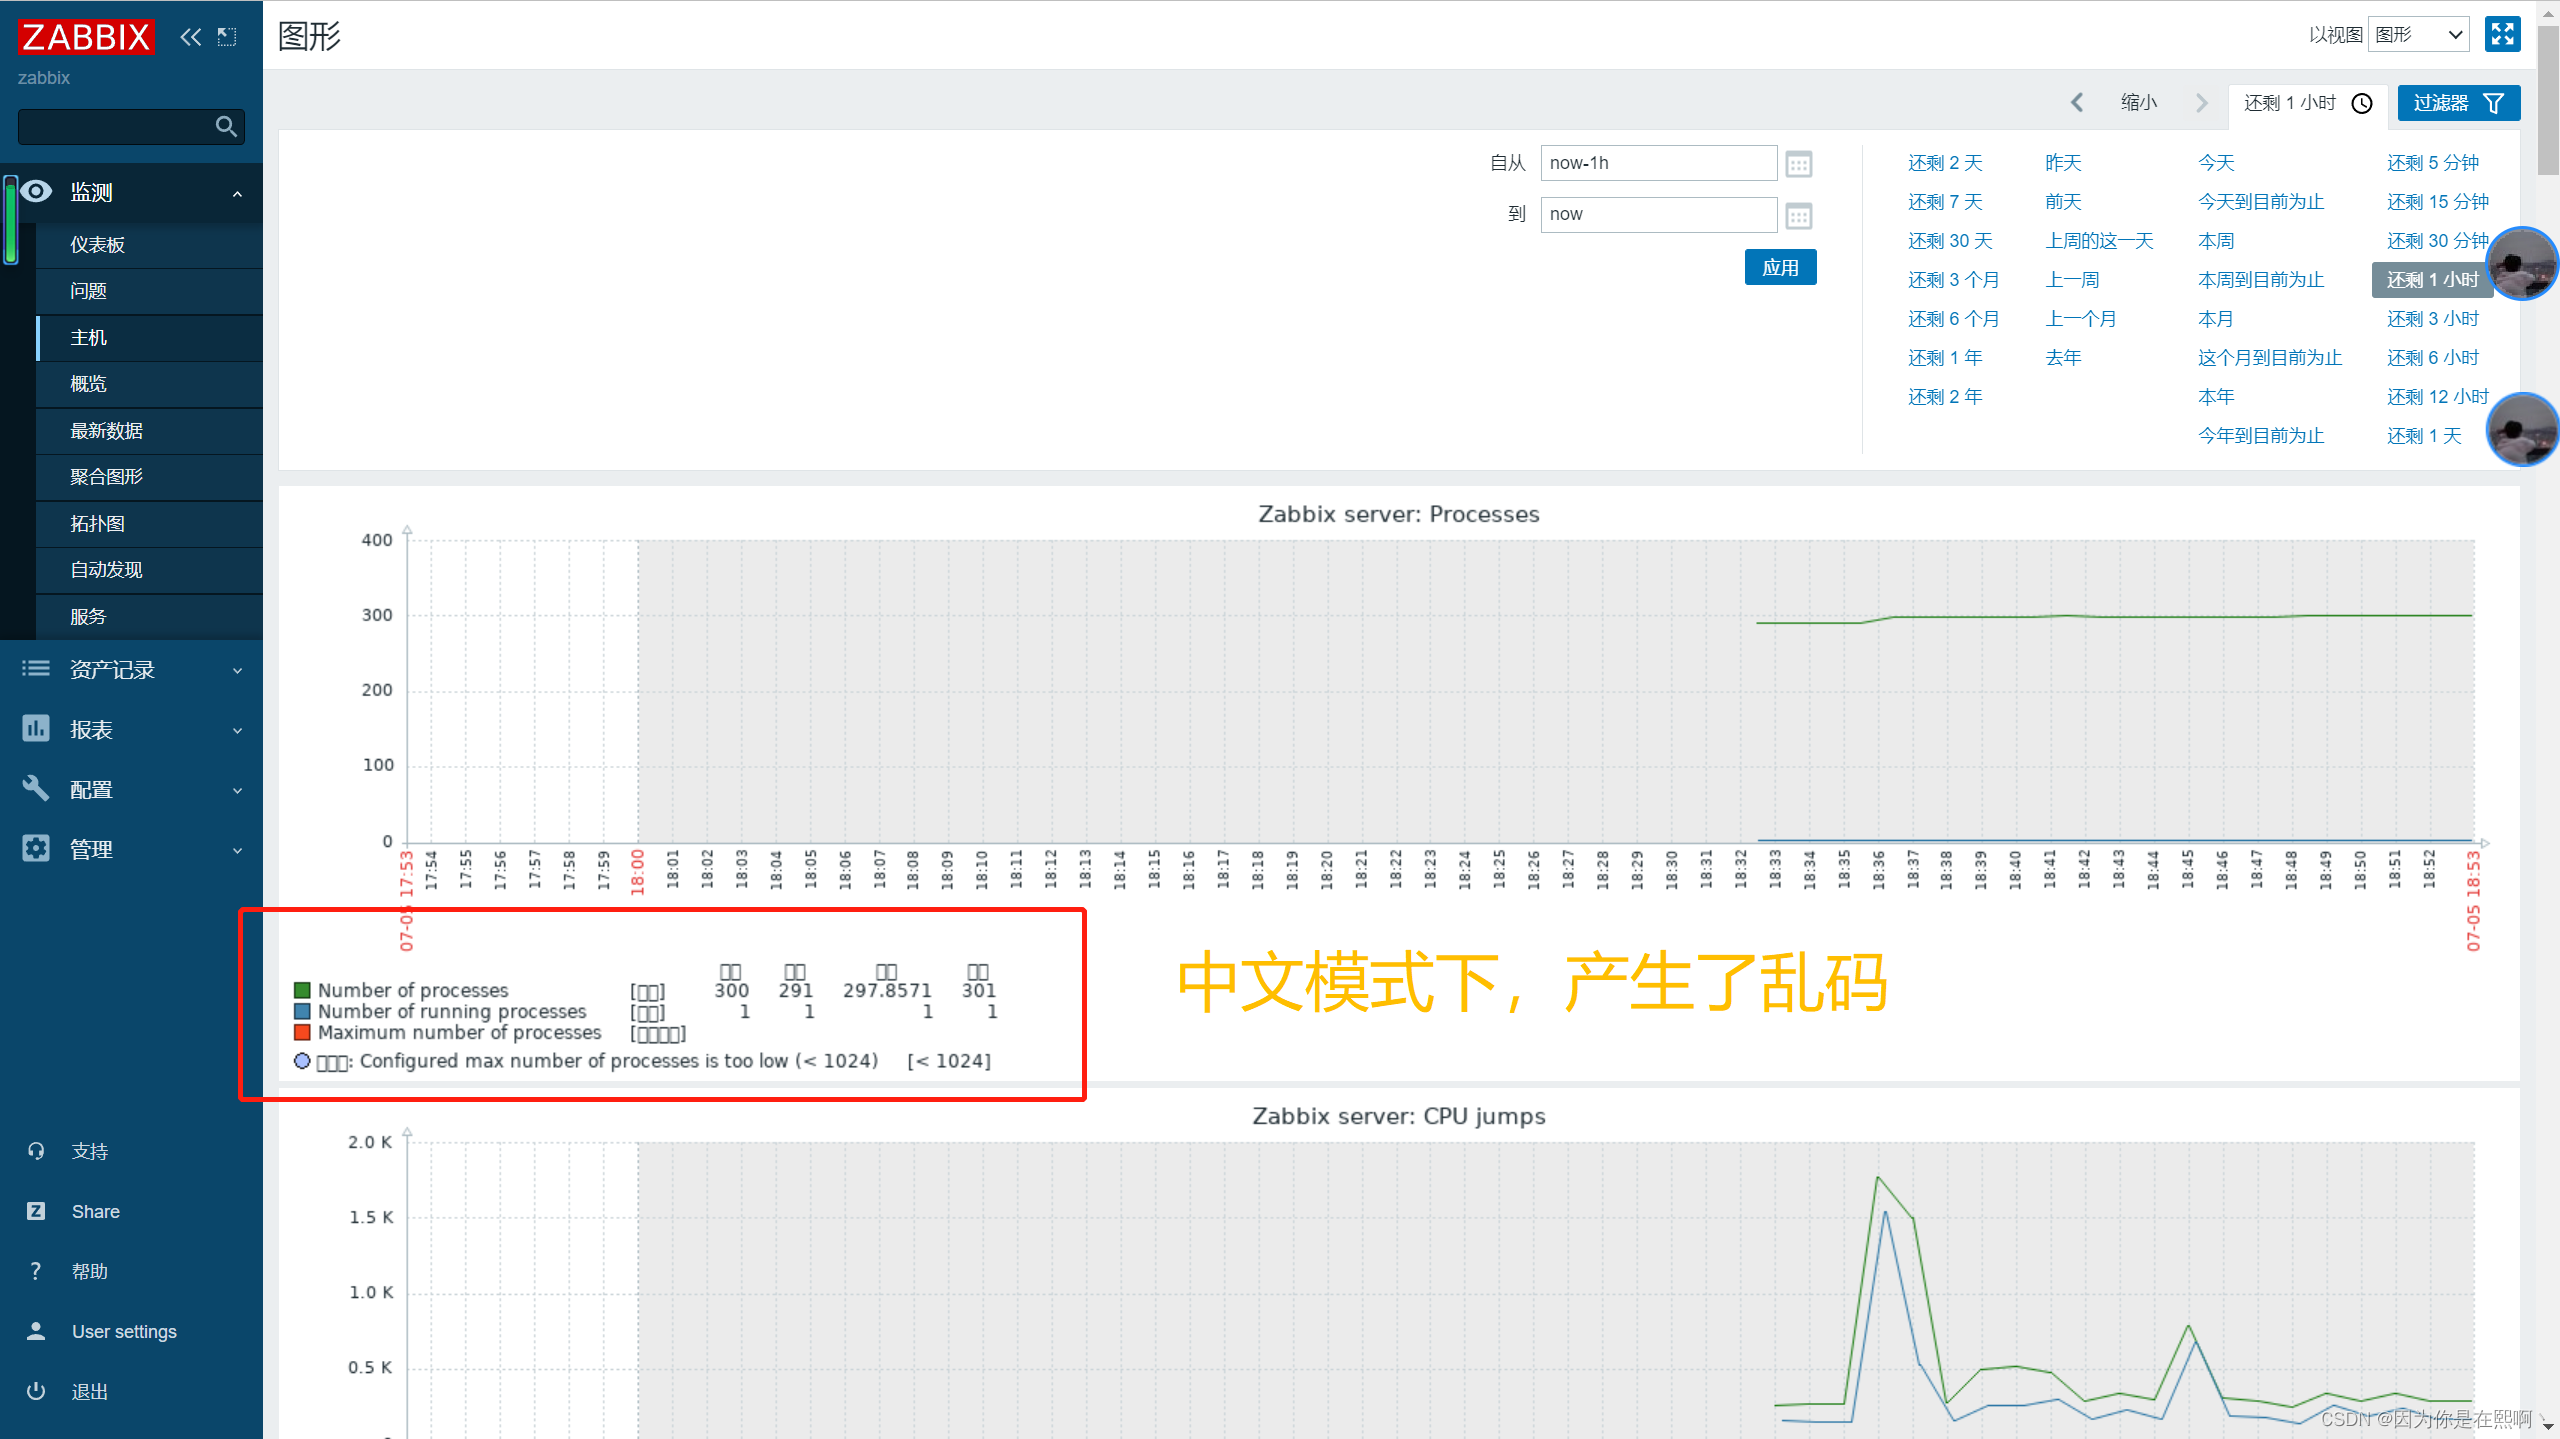
Task: Go to next time period arrow
Action: point(2201,102)
